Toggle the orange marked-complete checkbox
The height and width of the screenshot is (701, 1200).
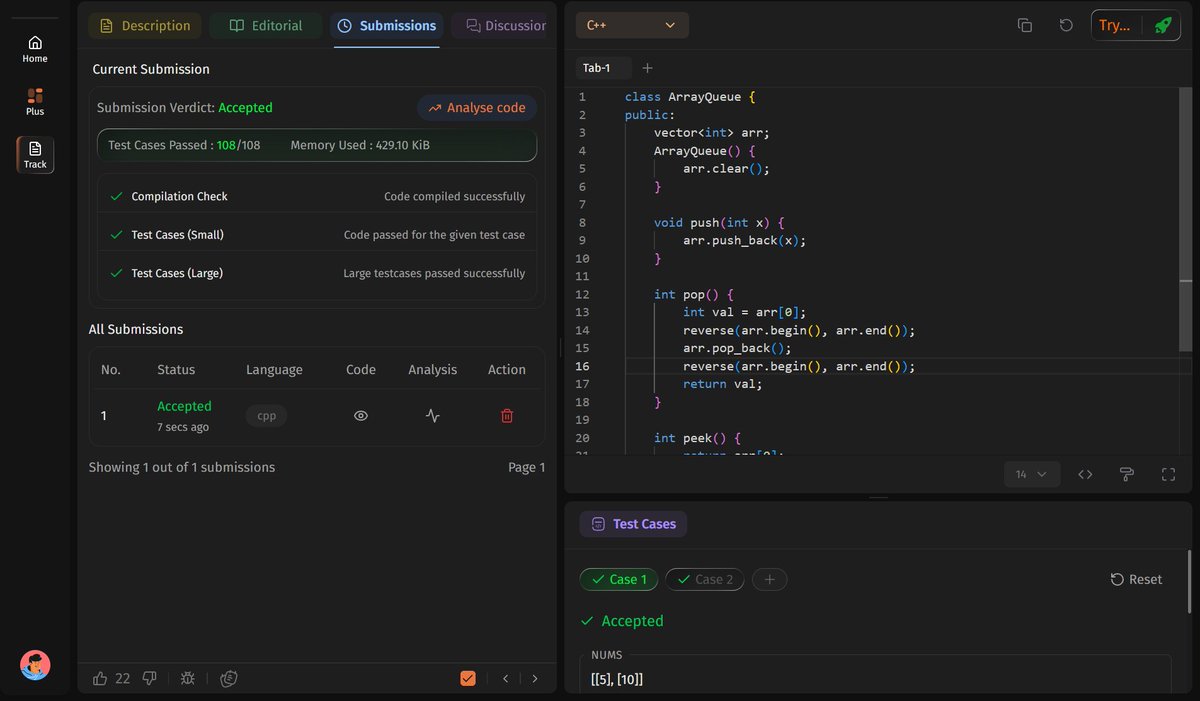[x=468, y=678]
